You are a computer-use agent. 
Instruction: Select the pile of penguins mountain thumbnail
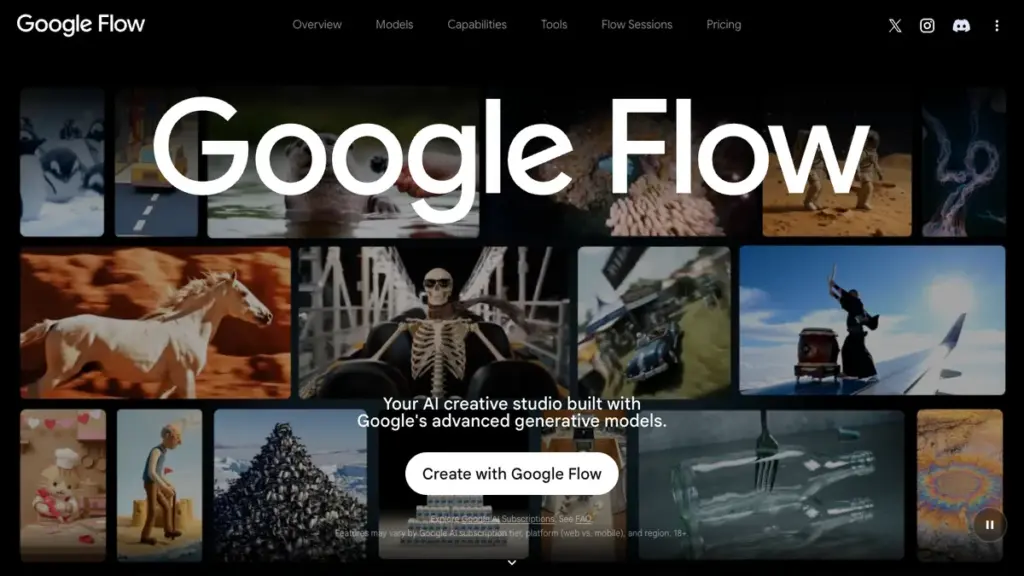pos(290,485)
